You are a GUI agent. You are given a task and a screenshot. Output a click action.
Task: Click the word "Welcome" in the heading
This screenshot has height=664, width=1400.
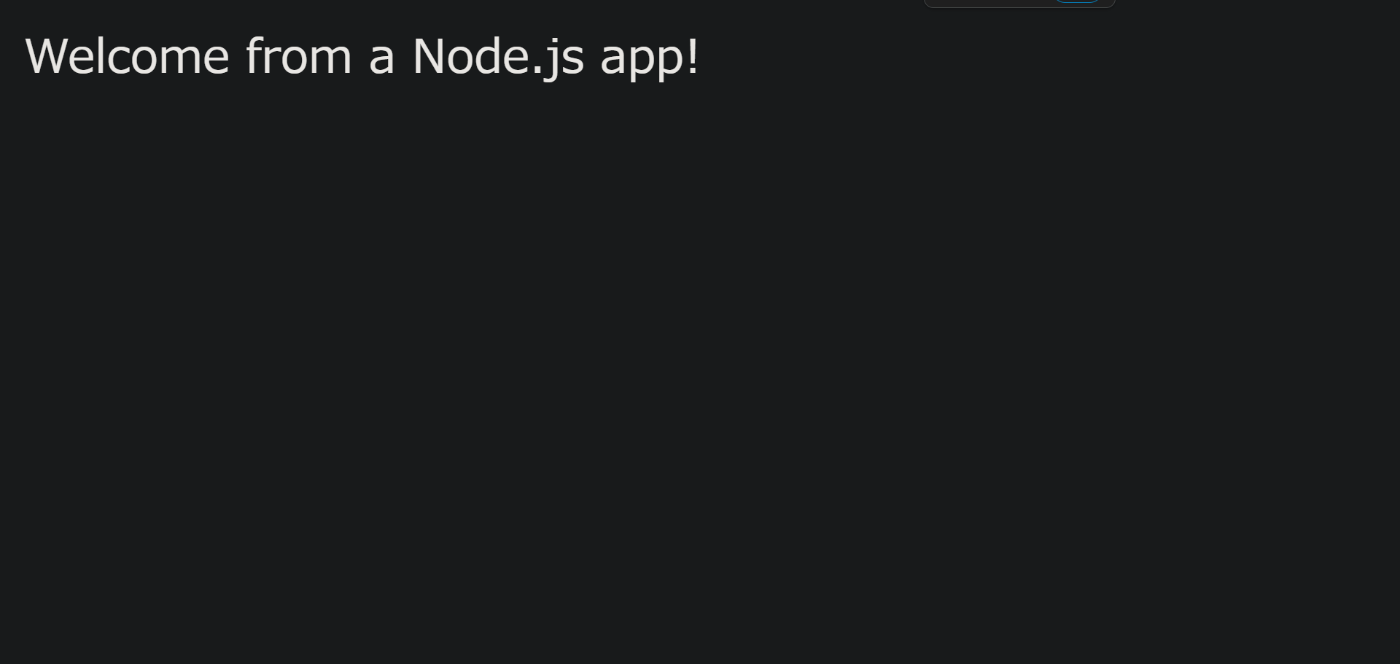click(x=127, y=56)
